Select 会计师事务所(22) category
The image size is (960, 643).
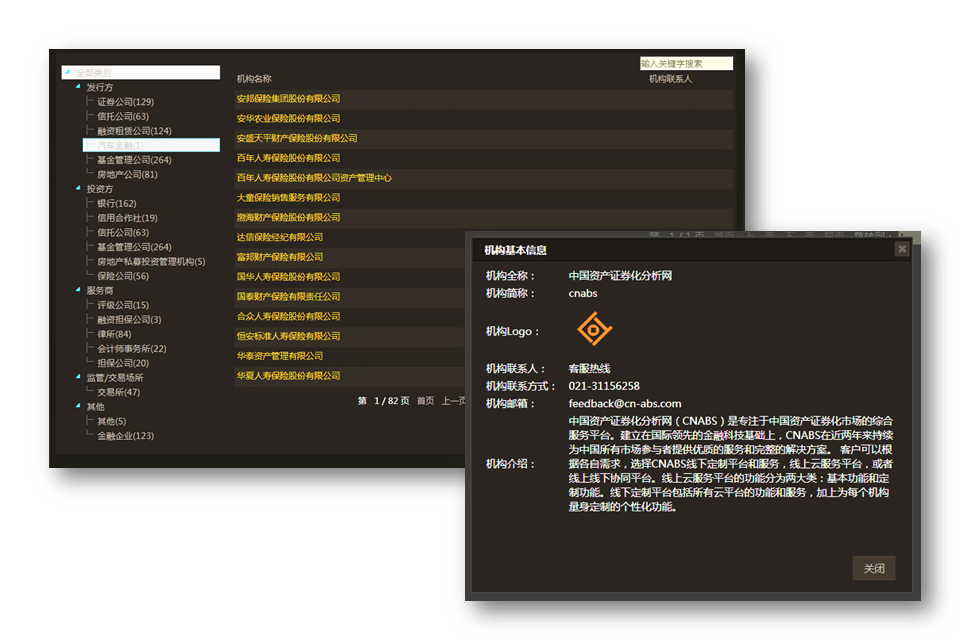(132, 348)
